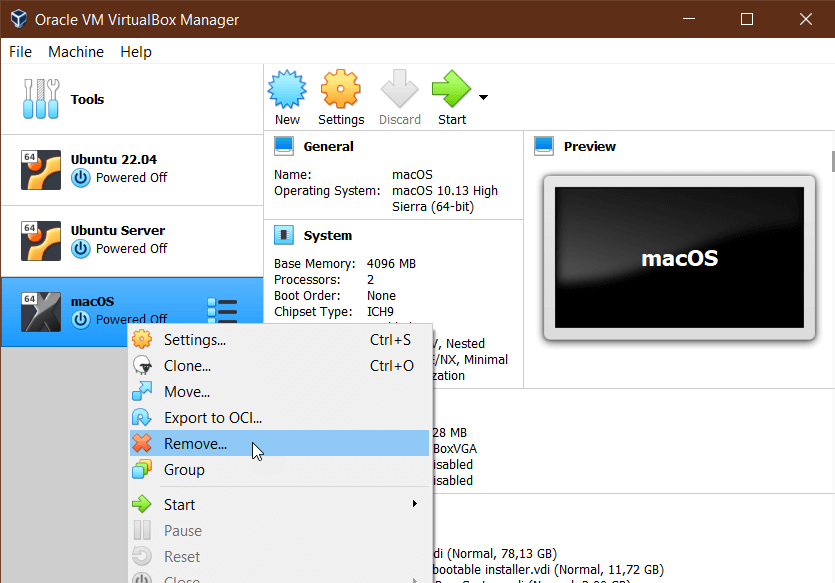Click the red X Remove icon
Viewport: 835px width, 583px height.
click(x=142, y=443)
